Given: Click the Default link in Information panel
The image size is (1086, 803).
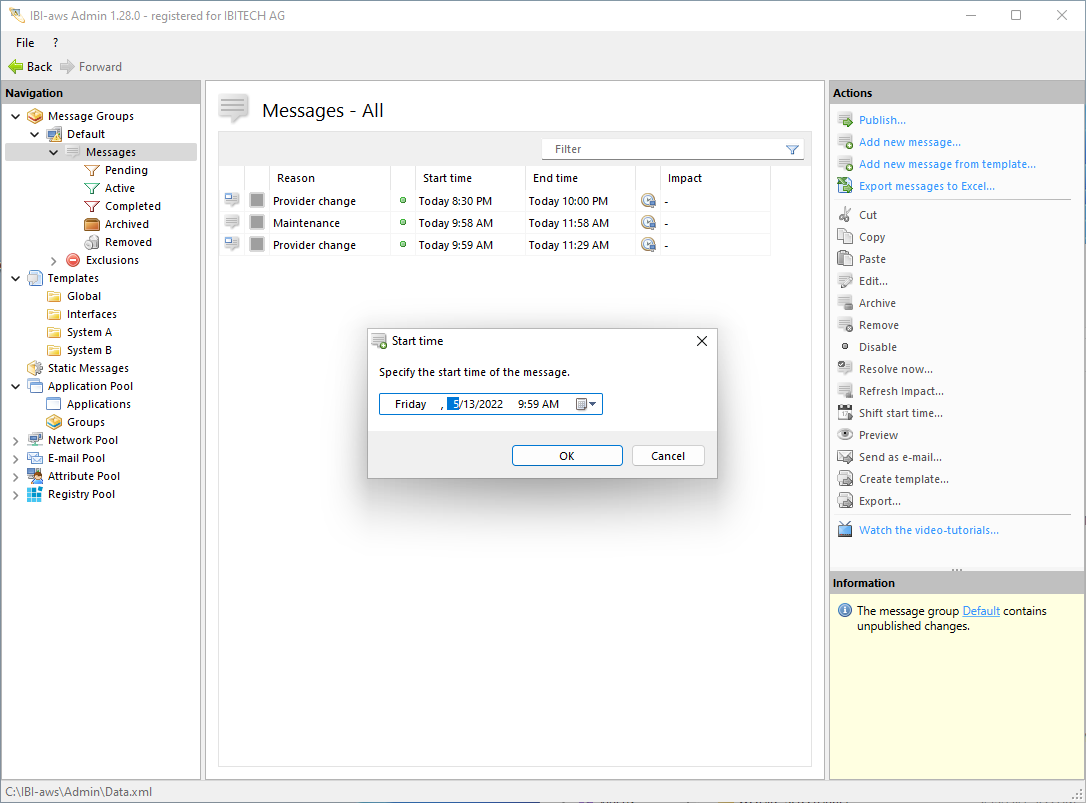Looking at the screenshot, I should 980,611.
